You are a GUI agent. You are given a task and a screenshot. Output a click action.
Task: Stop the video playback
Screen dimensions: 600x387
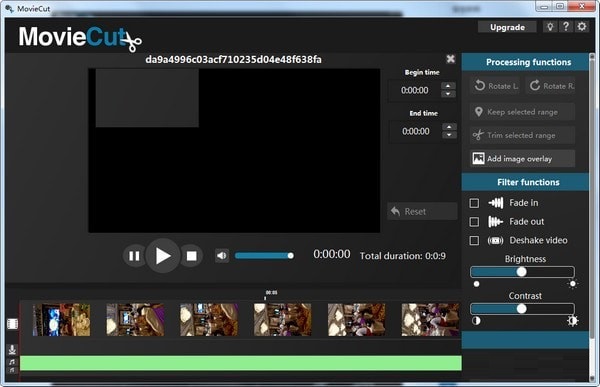[191, 256]
